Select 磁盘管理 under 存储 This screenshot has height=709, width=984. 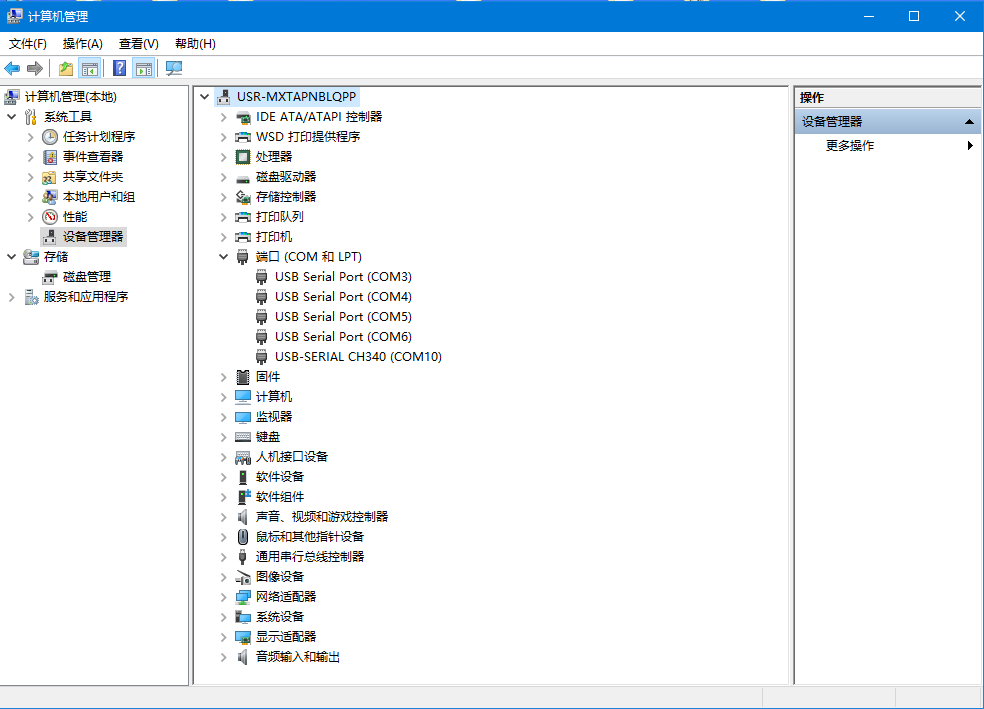tap(86, 277)
